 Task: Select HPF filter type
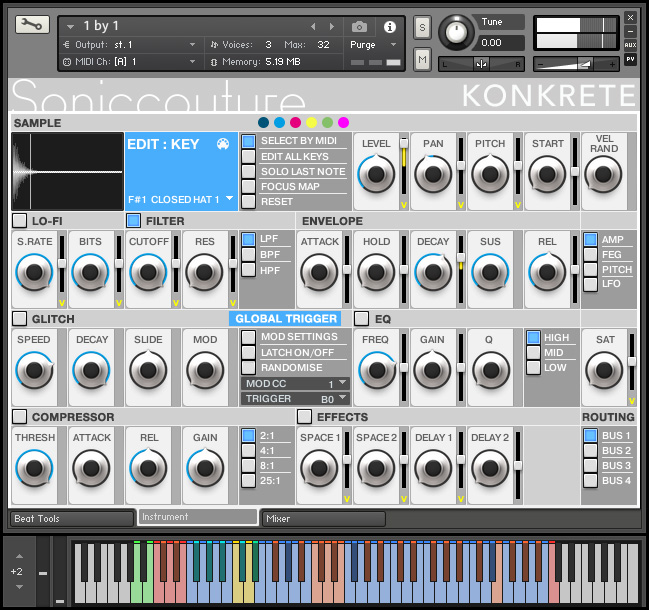248,270
